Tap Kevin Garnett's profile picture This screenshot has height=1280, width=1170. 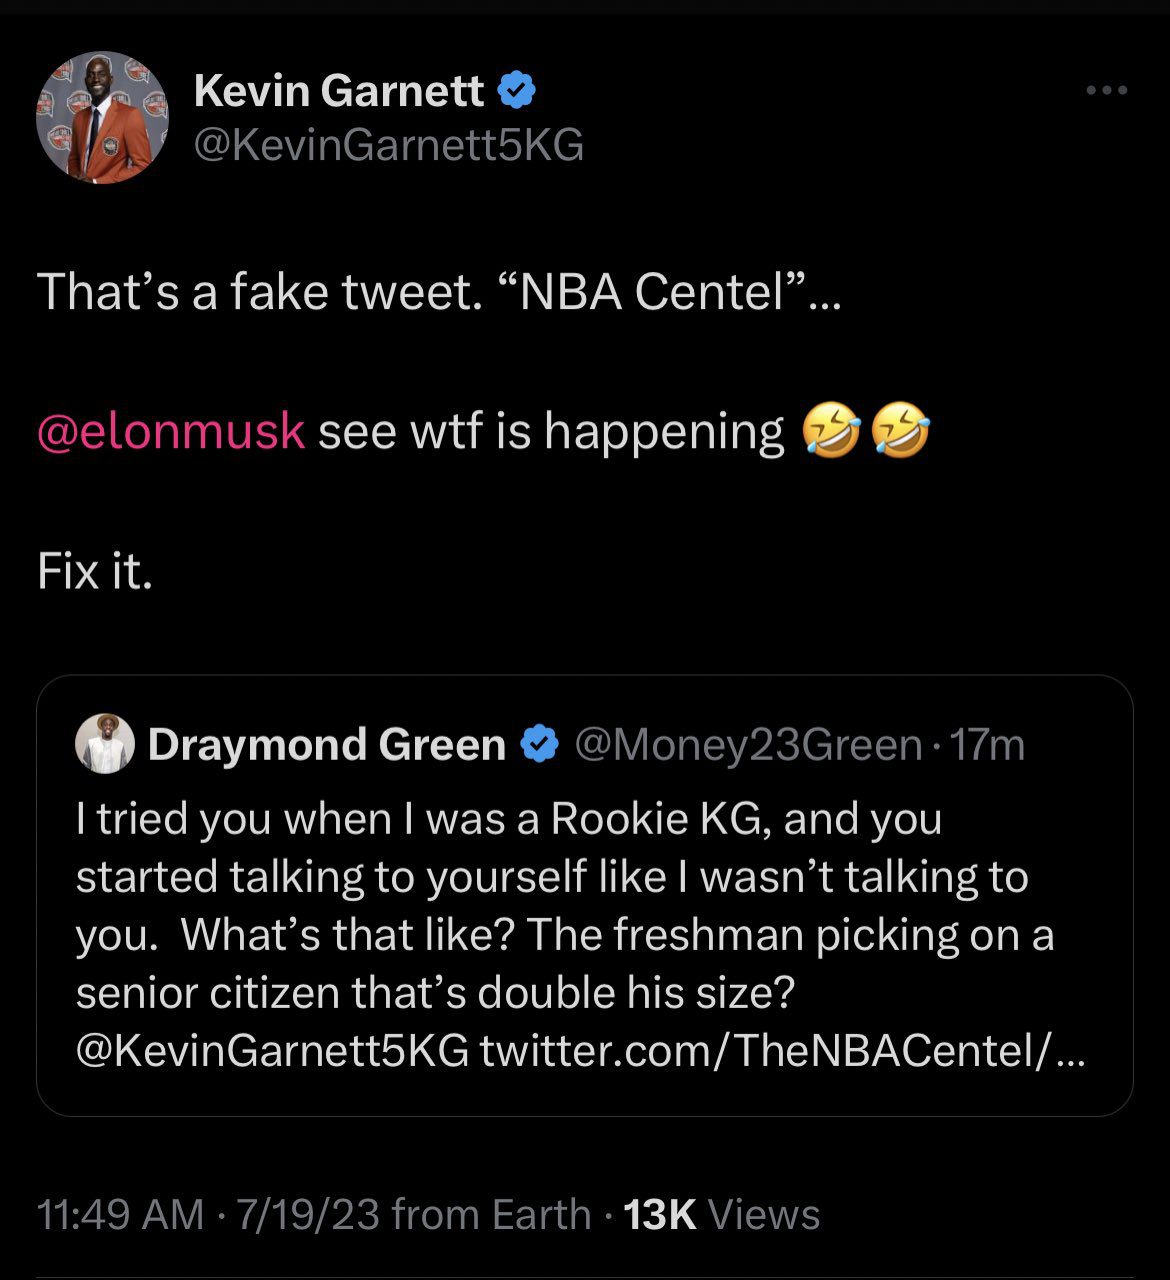(x=102, y=118)
